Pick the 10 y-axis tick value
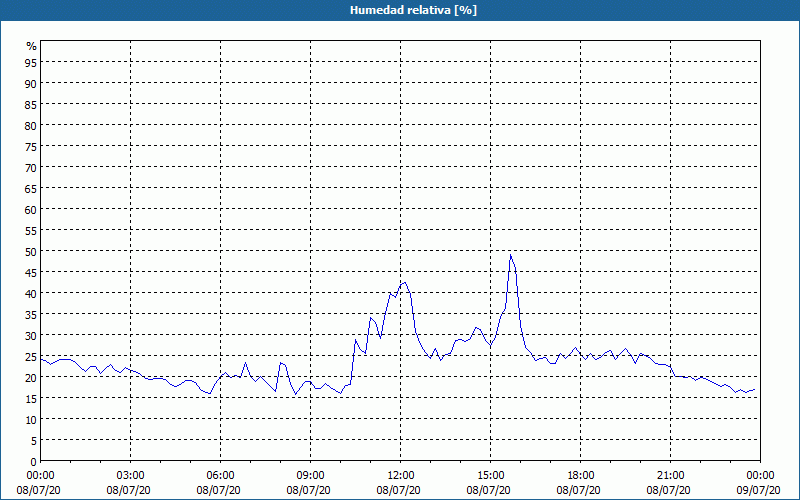800x500 pixels. tap(31, 420)
